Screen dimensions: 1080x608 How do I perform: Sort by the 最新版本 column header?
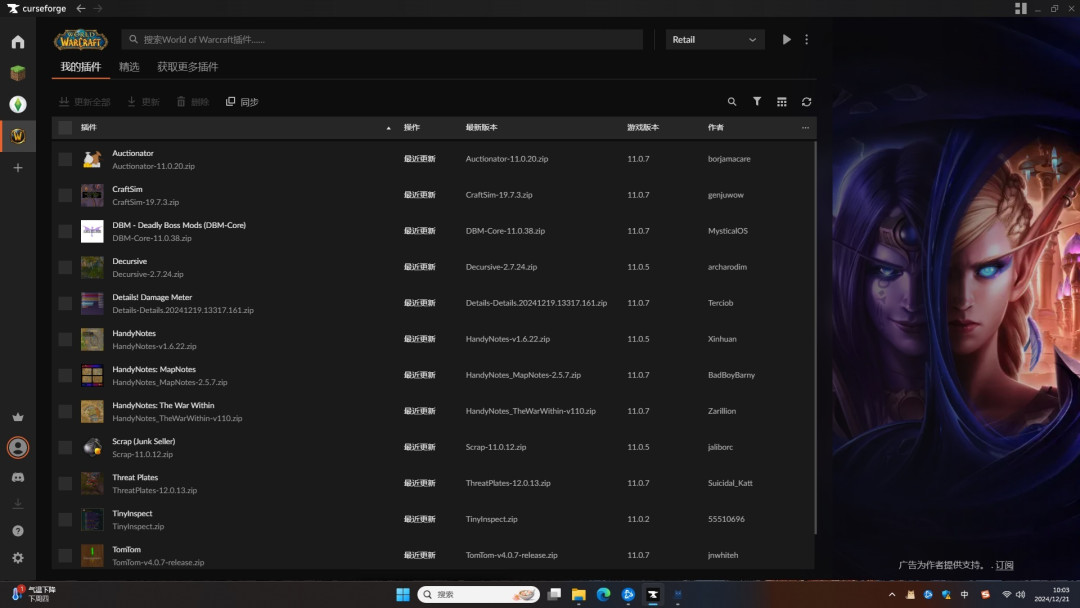481,127
